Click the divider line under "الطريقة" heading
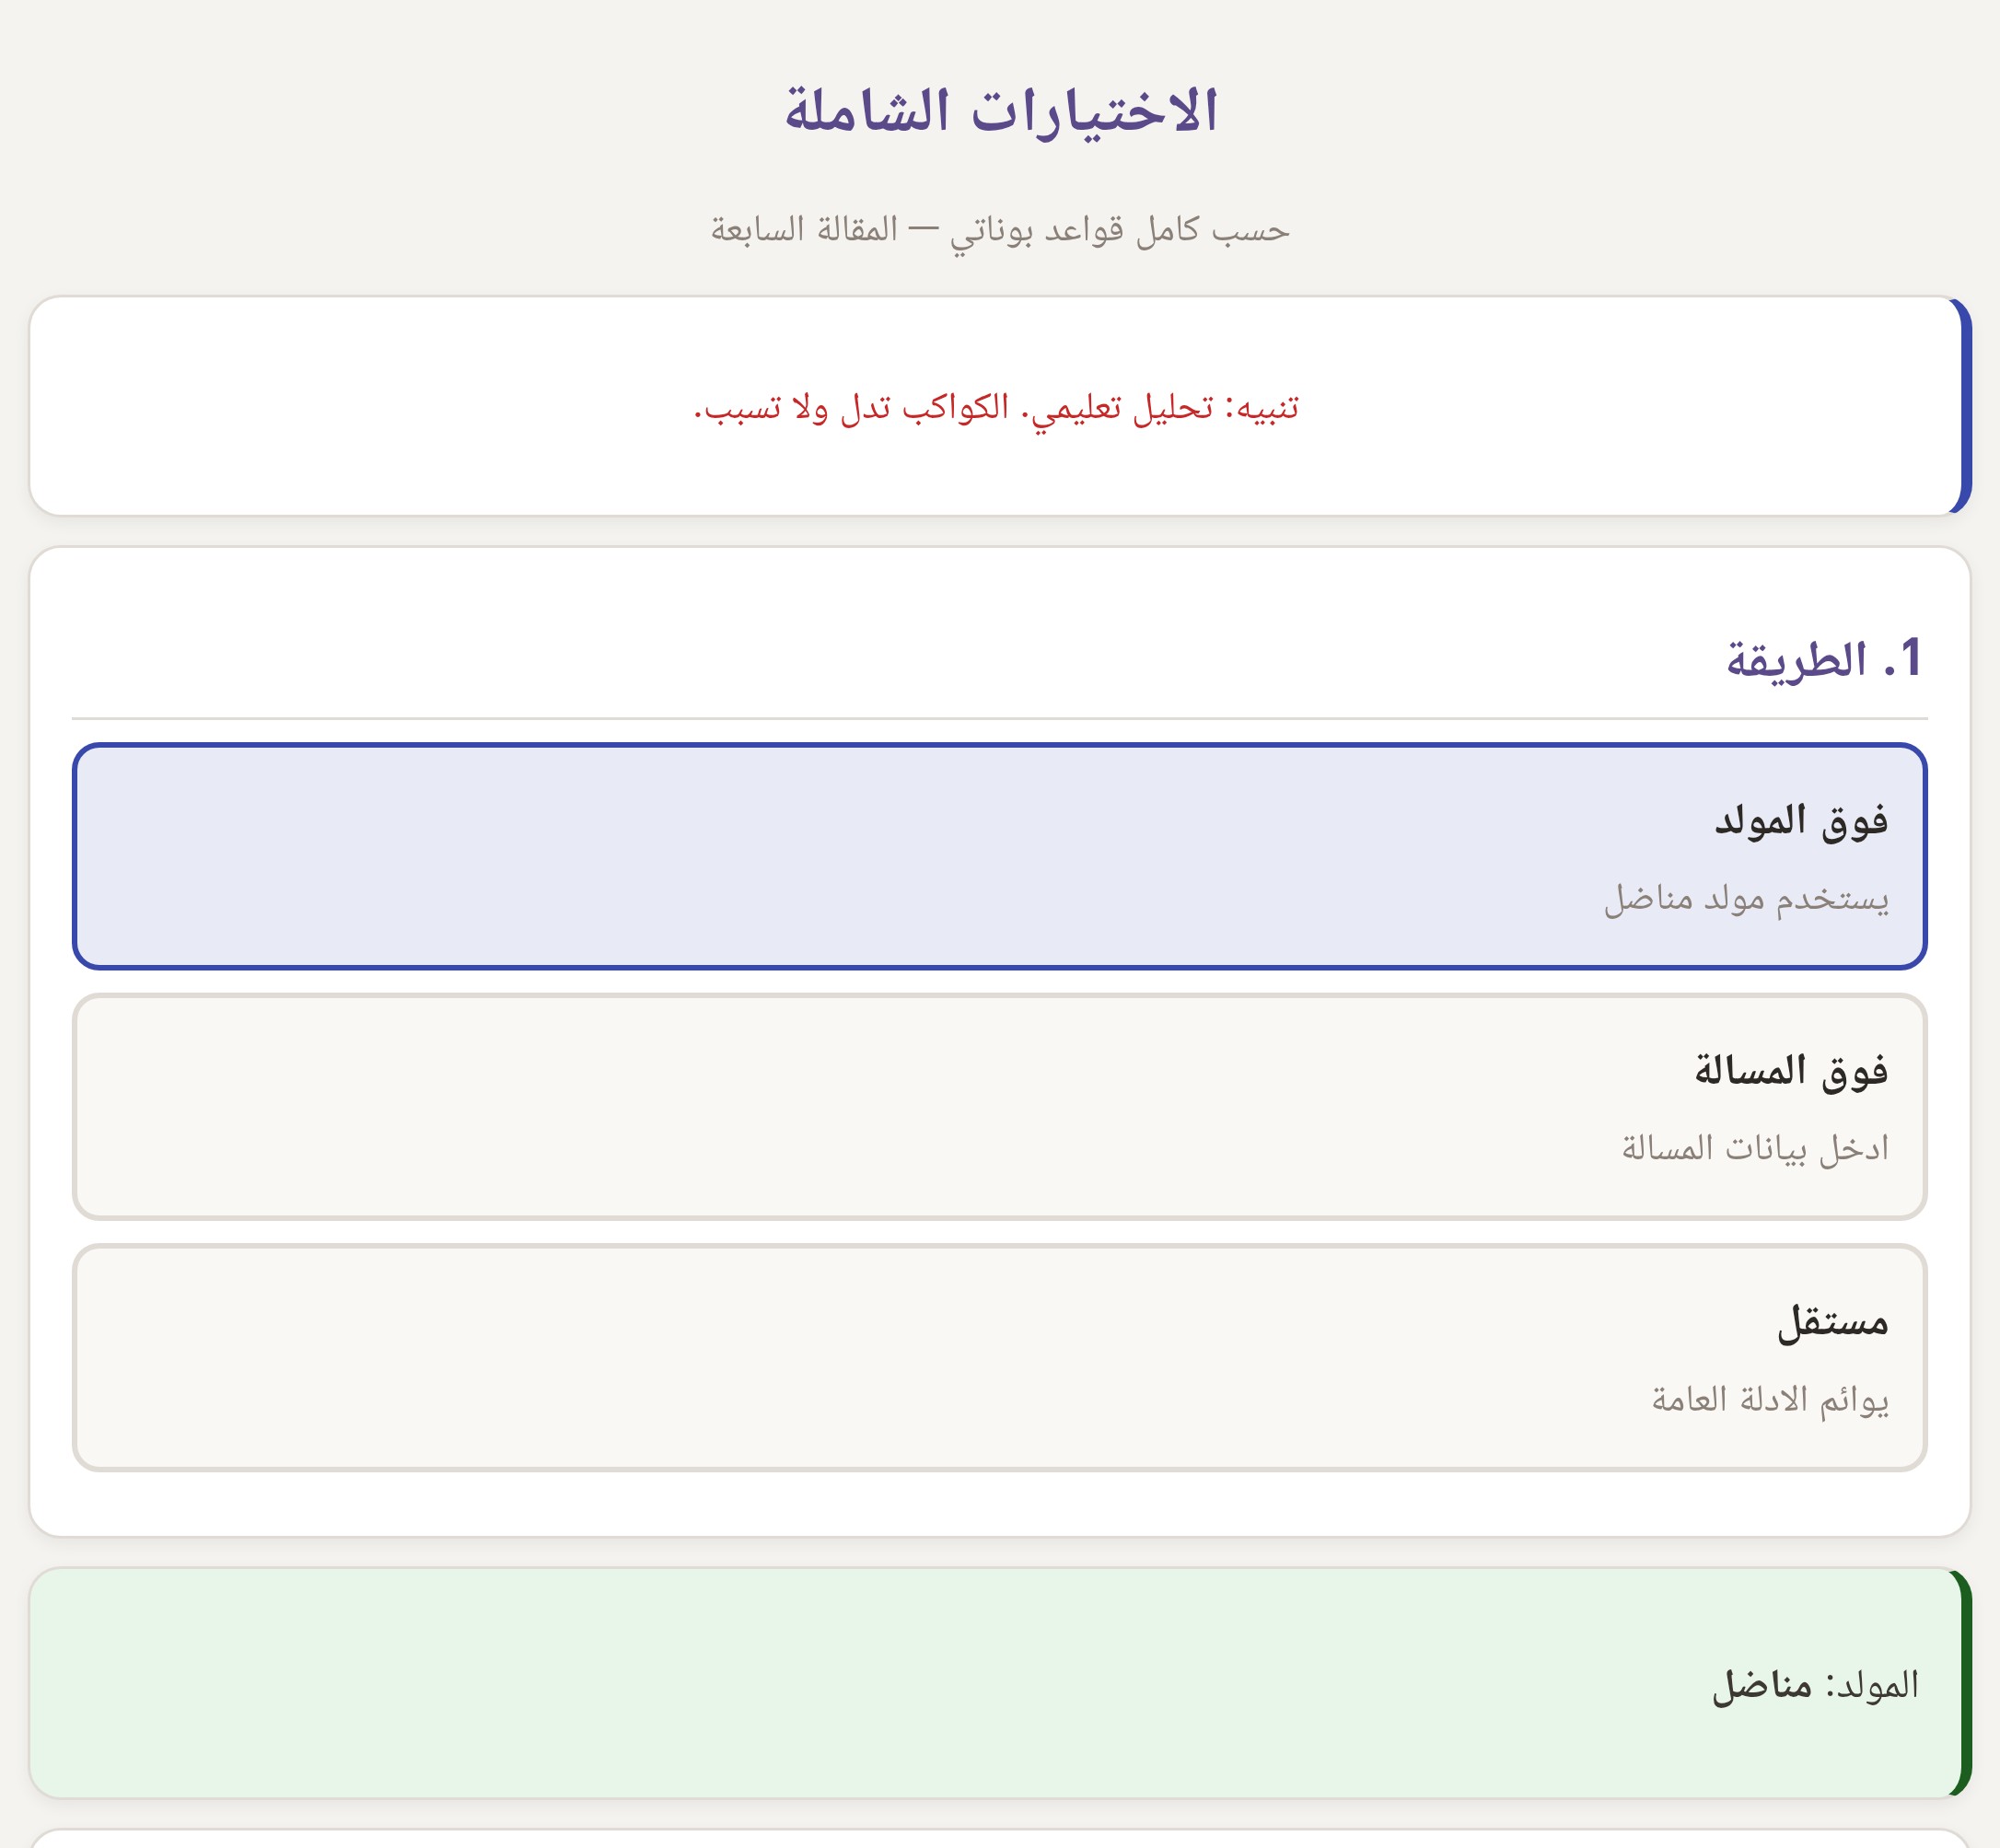2000x1848 pixels. (1000, 718)
